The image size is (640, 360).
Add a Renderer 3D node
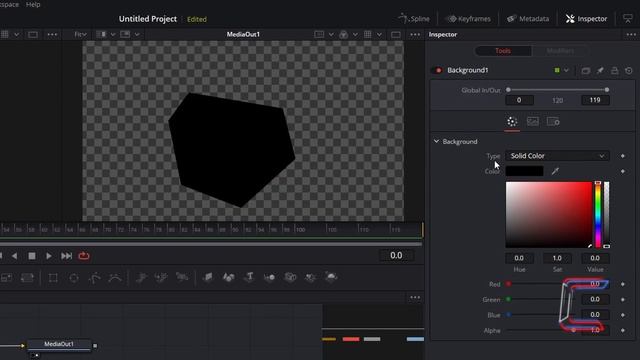[331, 278]
